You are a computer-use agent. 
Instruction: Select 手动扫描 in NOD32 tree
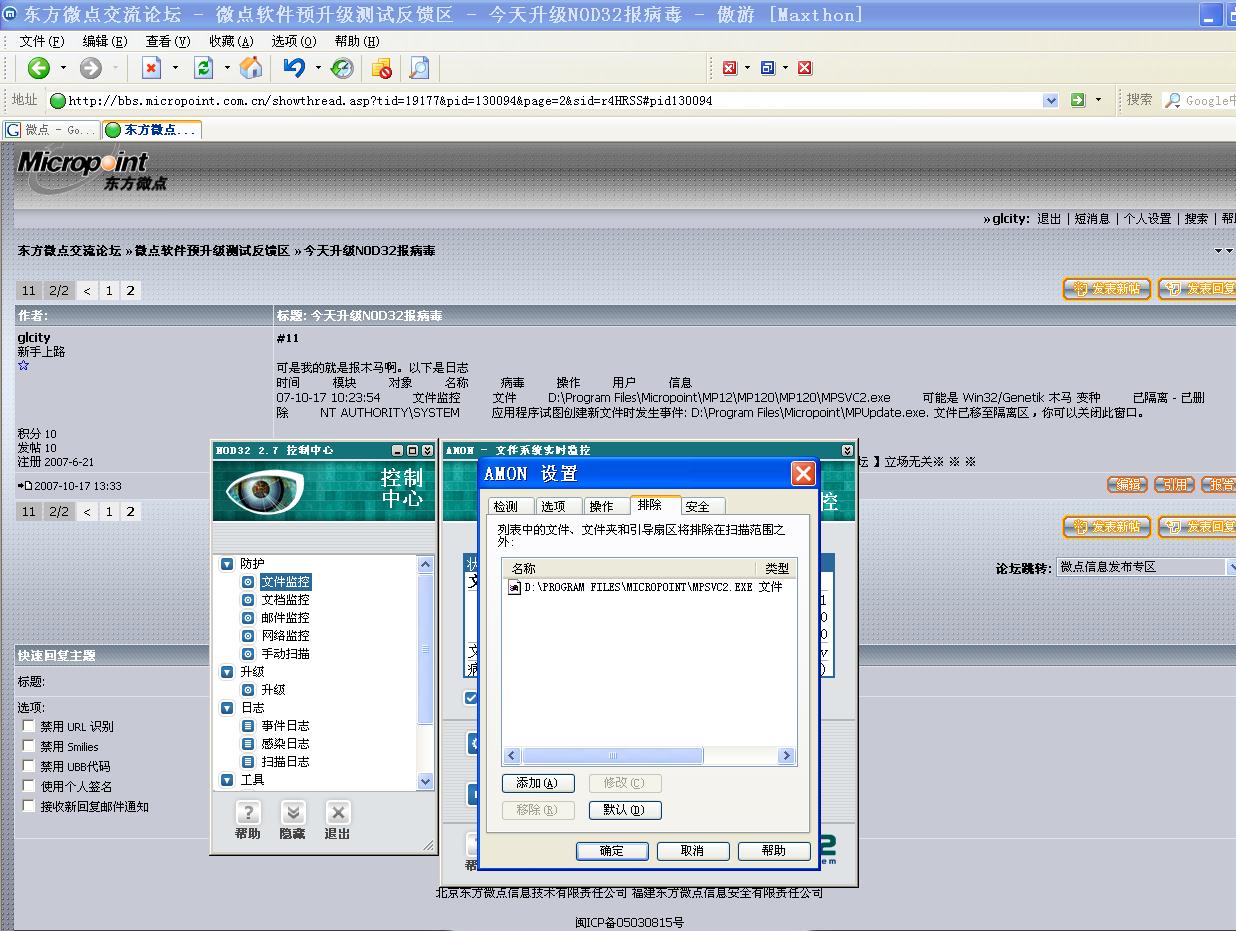(x=285, y=654)
